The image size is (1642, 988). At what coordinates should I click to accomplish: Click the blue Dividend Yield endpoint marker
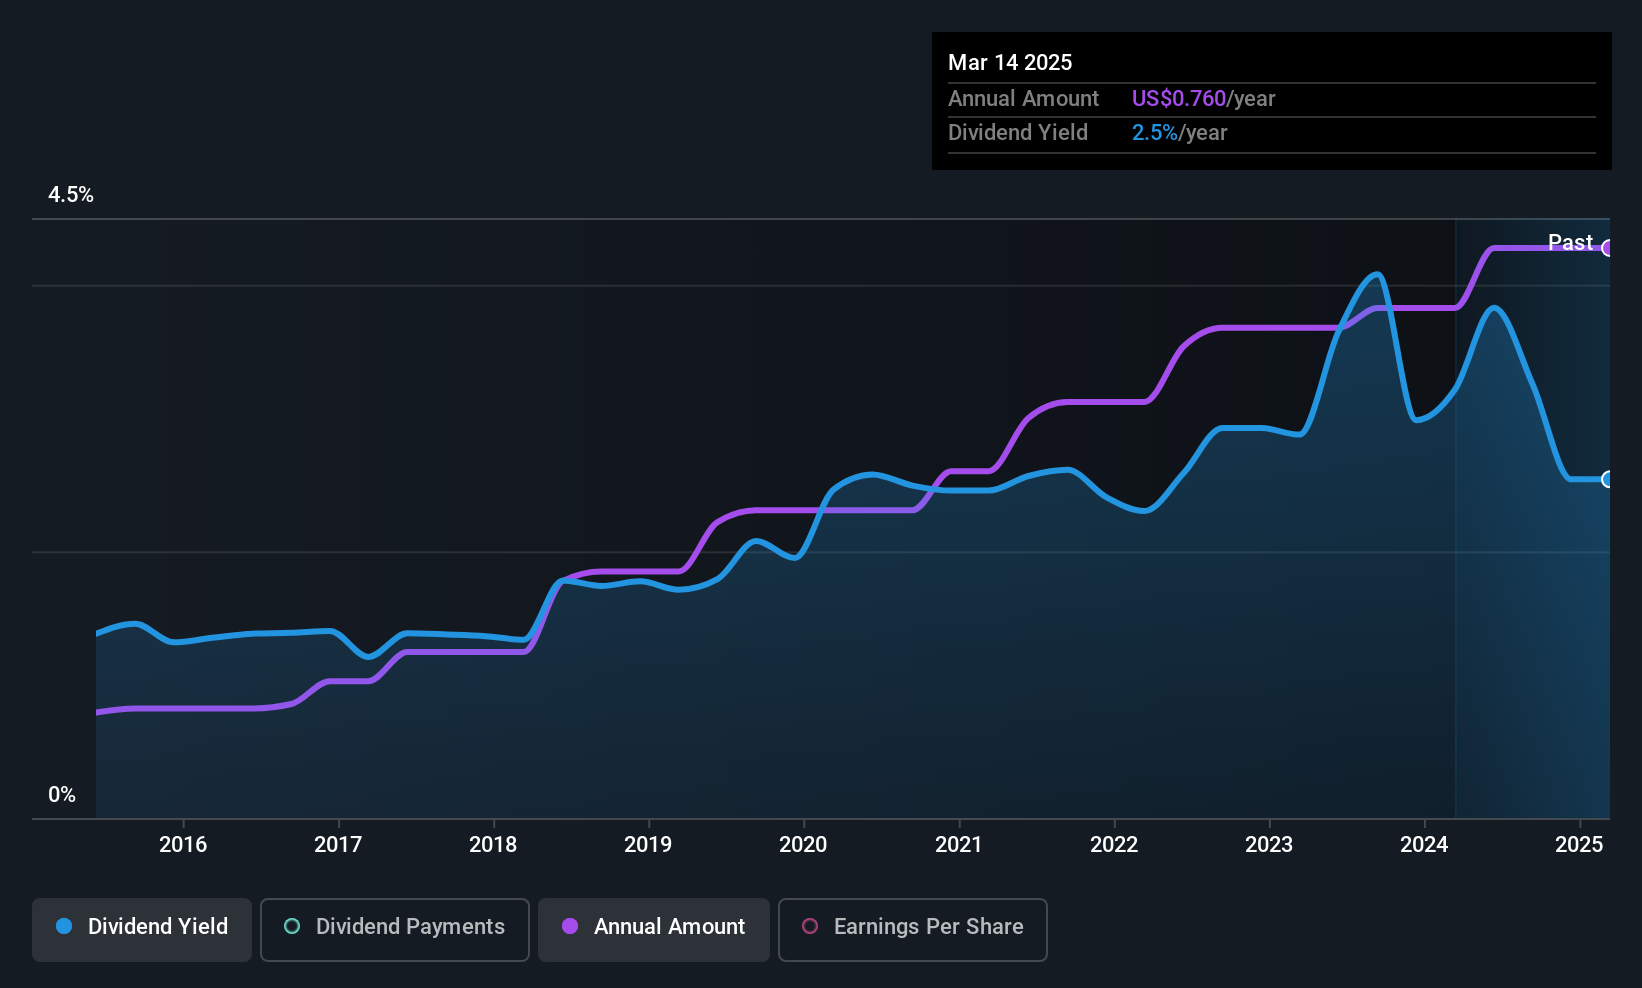(1608, 479)
